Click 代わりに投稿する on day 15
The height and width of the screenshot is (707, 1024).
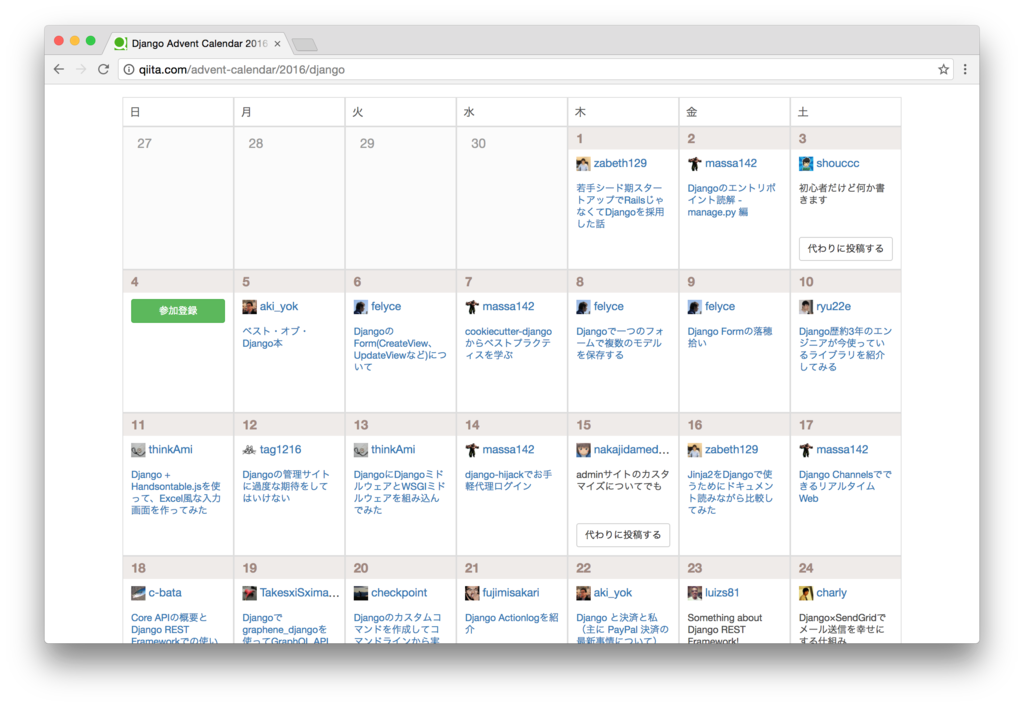pyautogui.click(x=622, y=535)
